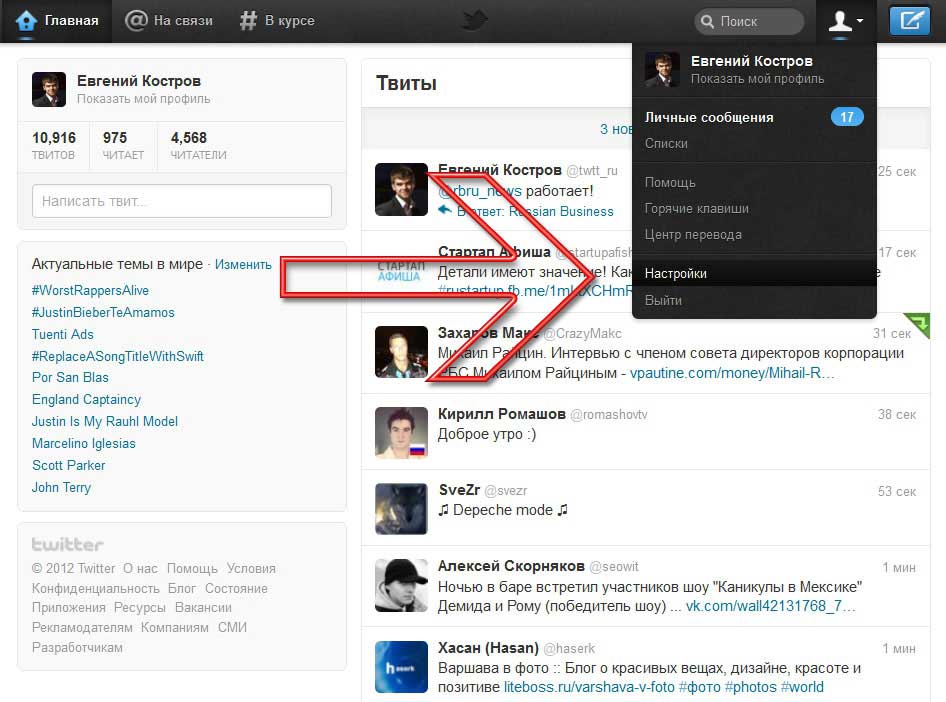Click the Написать твит input field
This screenshot has width=946, height=702.
pos(182,201)
